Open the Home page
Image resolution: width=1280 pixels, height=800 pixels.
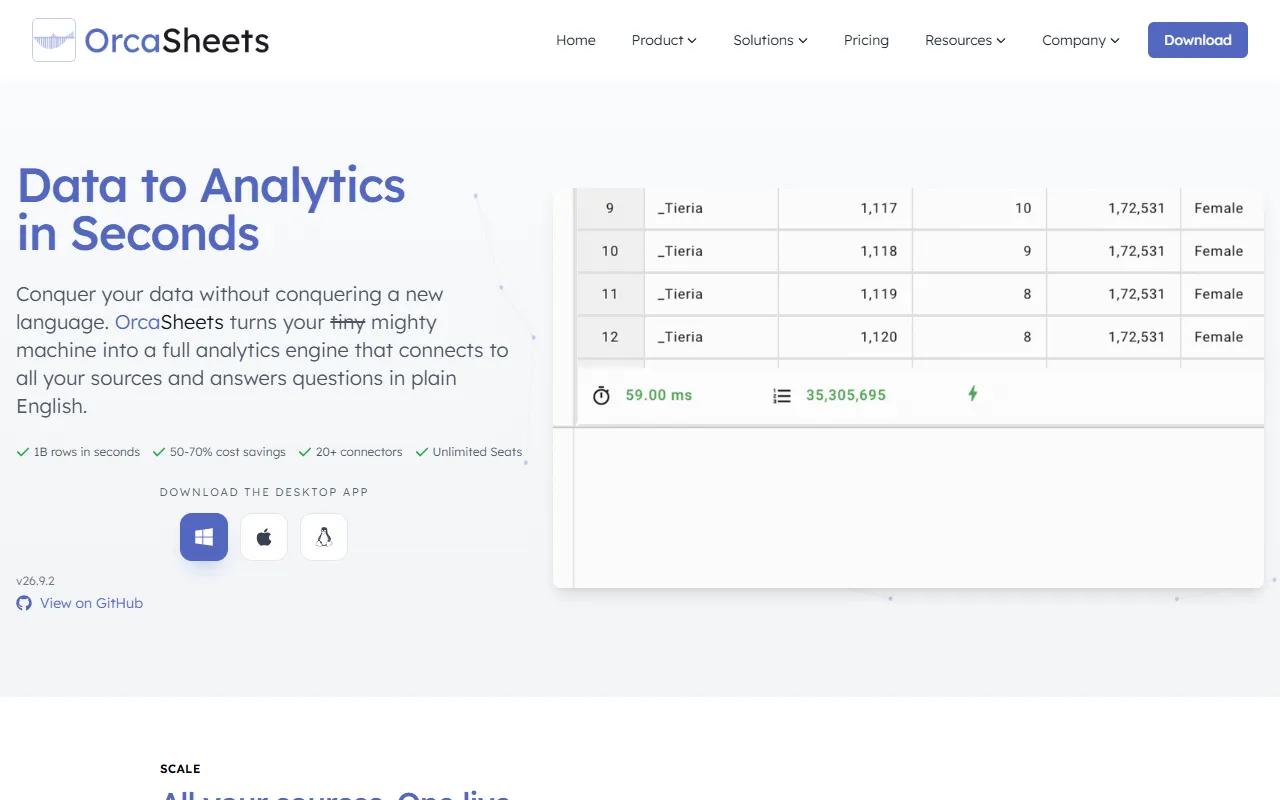(576, 40)
